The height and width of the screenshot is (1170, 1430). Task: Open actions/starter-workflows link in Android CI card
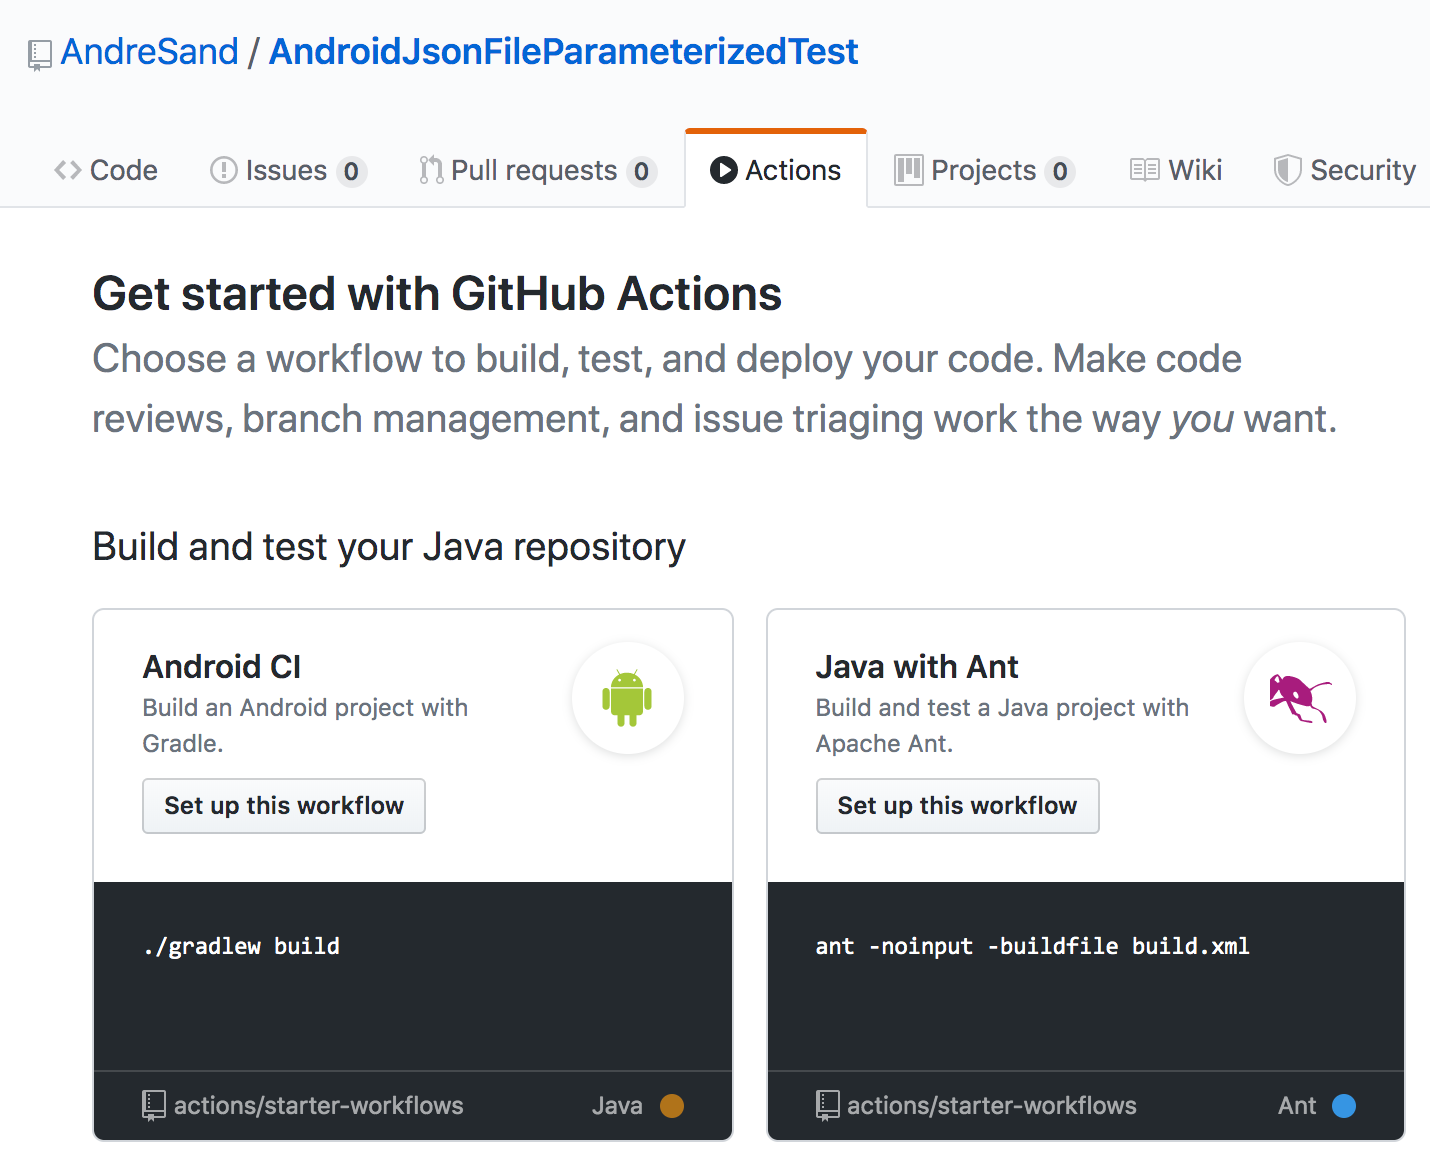(x=319, y=1106)
